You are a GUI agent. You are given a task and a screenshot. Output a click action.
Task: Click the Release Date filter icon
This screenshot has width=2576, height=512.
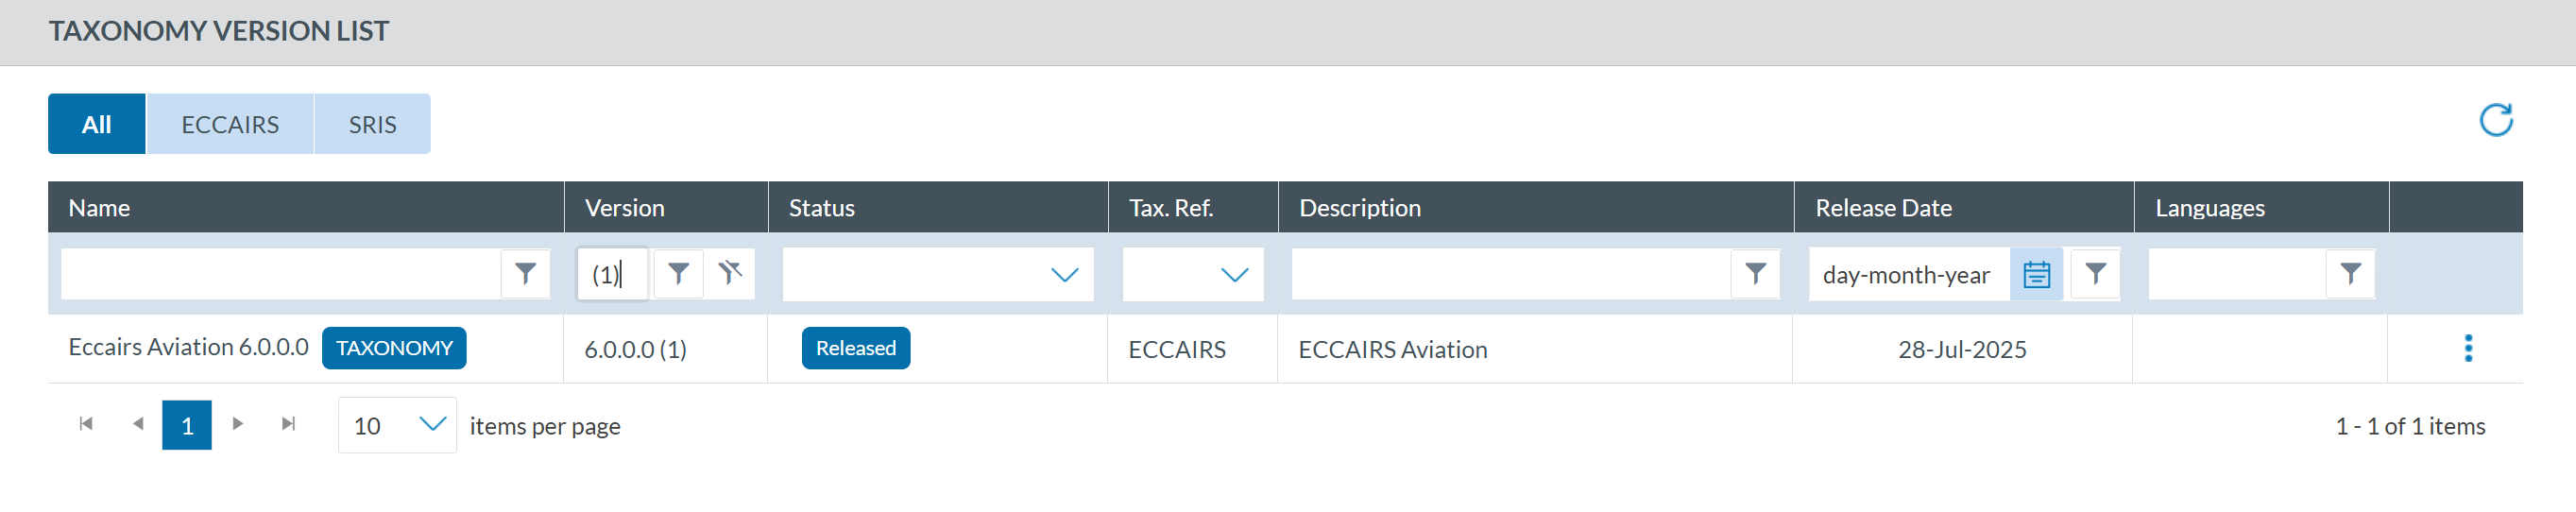tap(2095, 273)
